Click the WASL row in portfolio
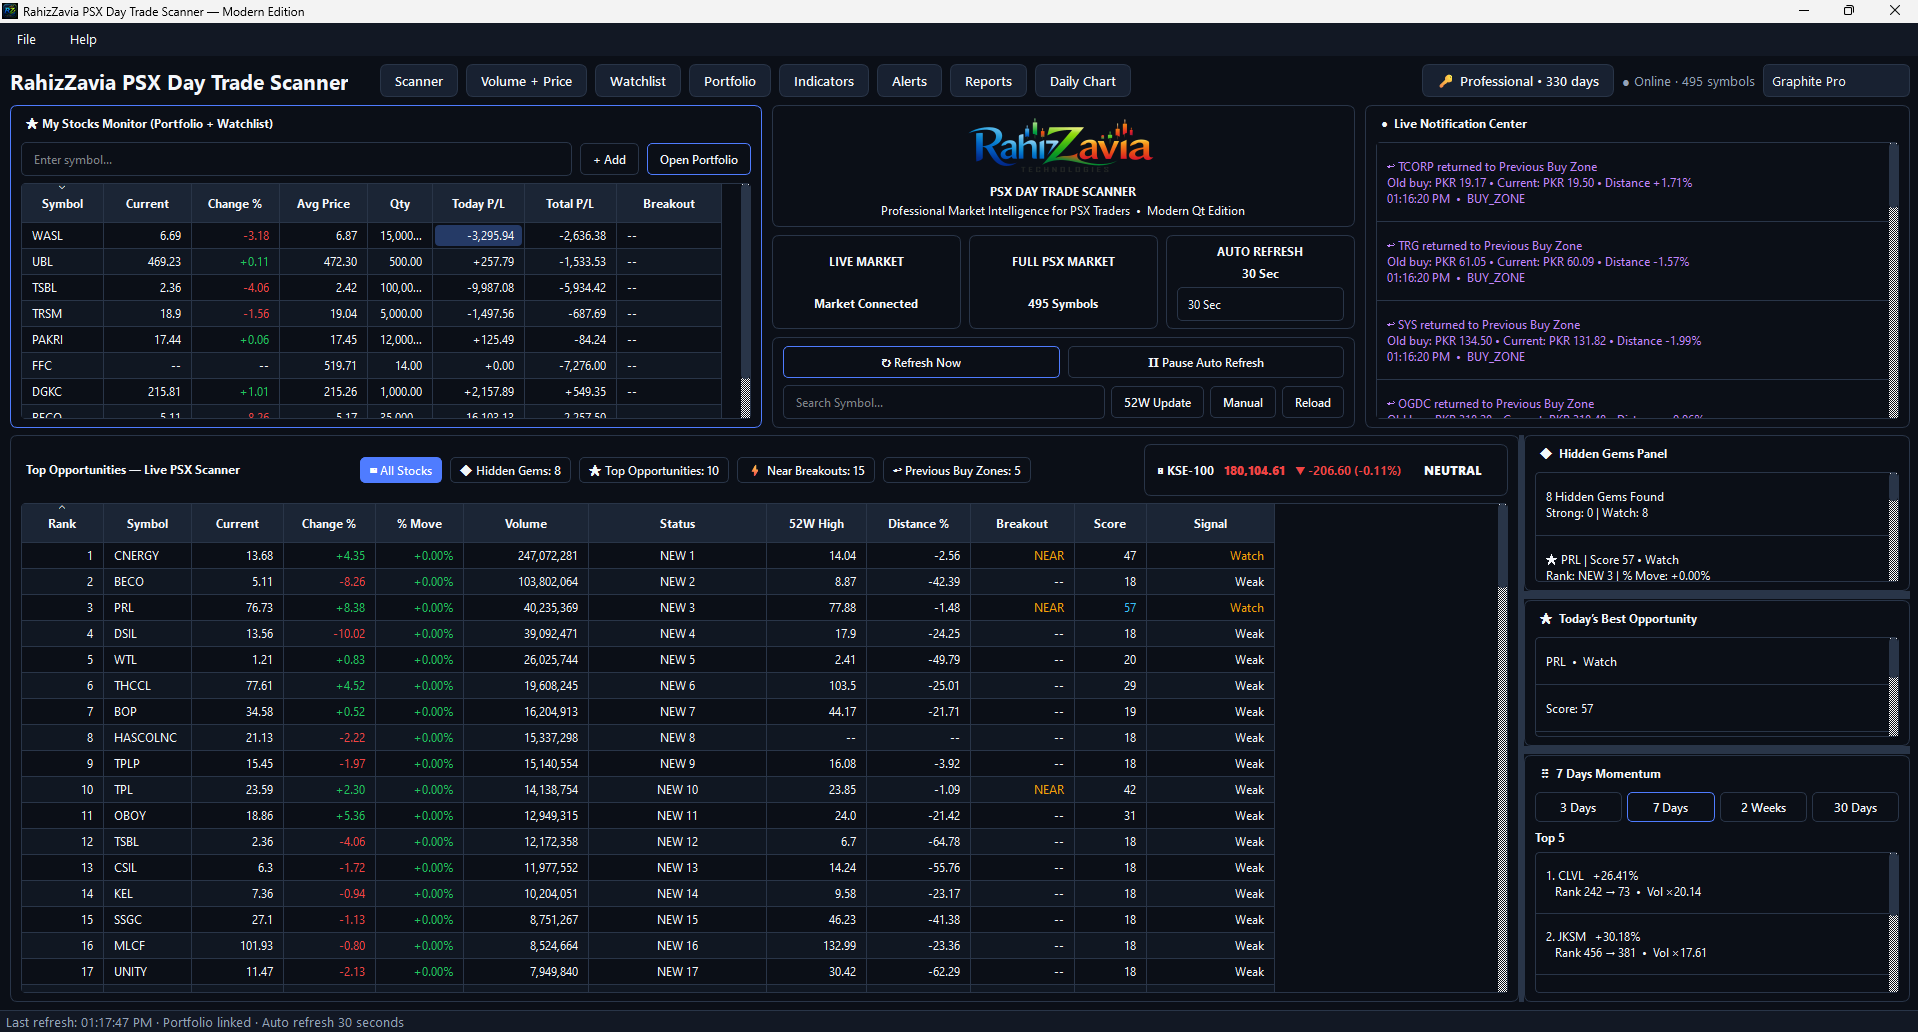The image size is (1918, 1032). coord(371,235)
